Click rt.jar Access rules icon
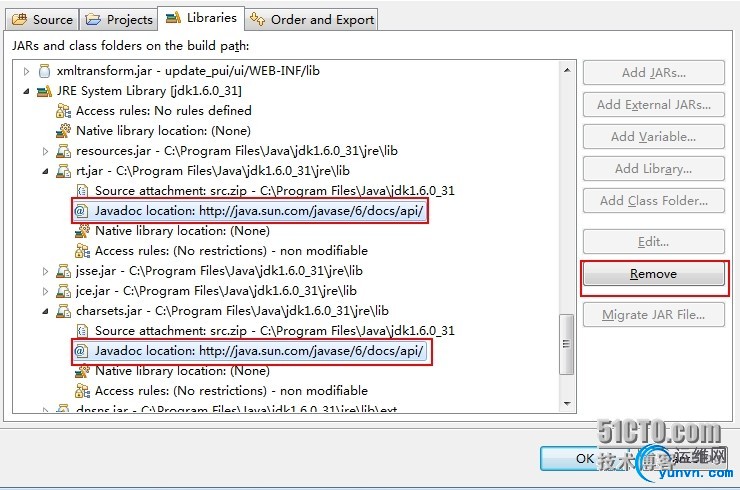Image resolution: width=740 pixels, height=490 pixels. pyautogui.click(x=82, y=251)
